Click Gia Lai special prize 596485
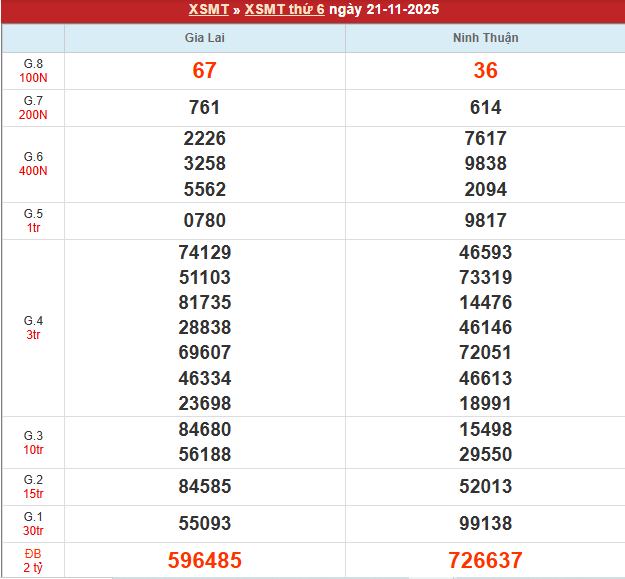625x579 pixels. (x=204, y=560)
